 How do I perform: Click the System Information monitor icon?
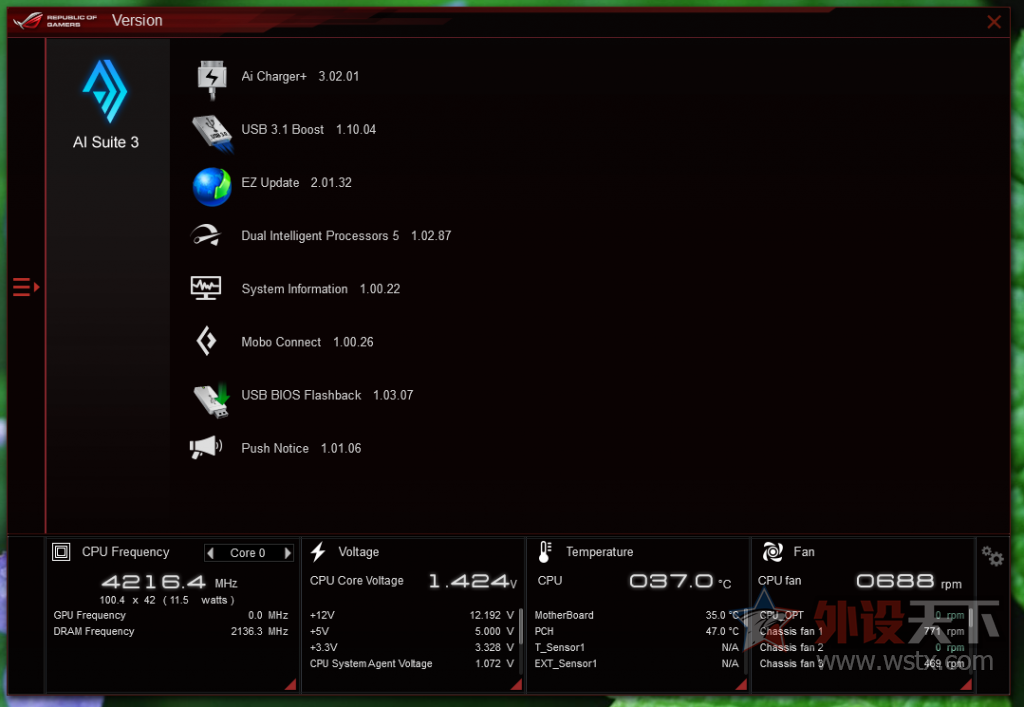point(206,288)
